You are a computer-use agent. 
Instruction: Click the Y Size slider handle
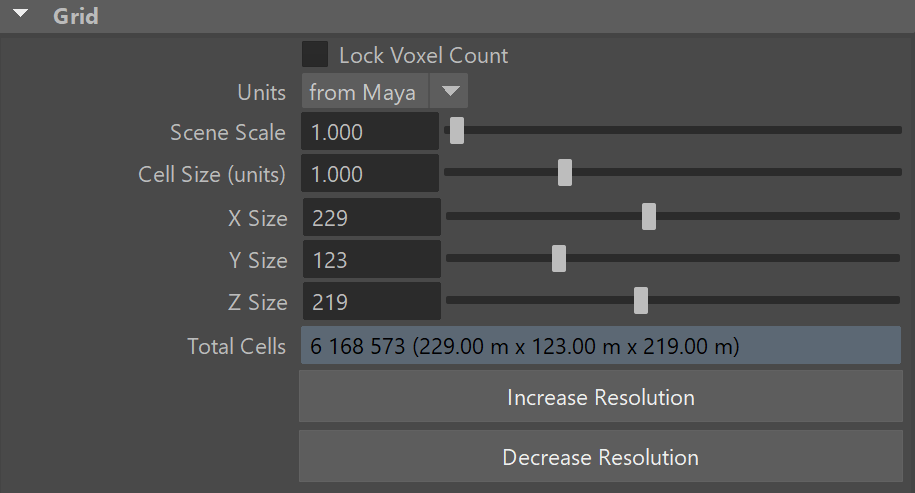pos(559,258)
